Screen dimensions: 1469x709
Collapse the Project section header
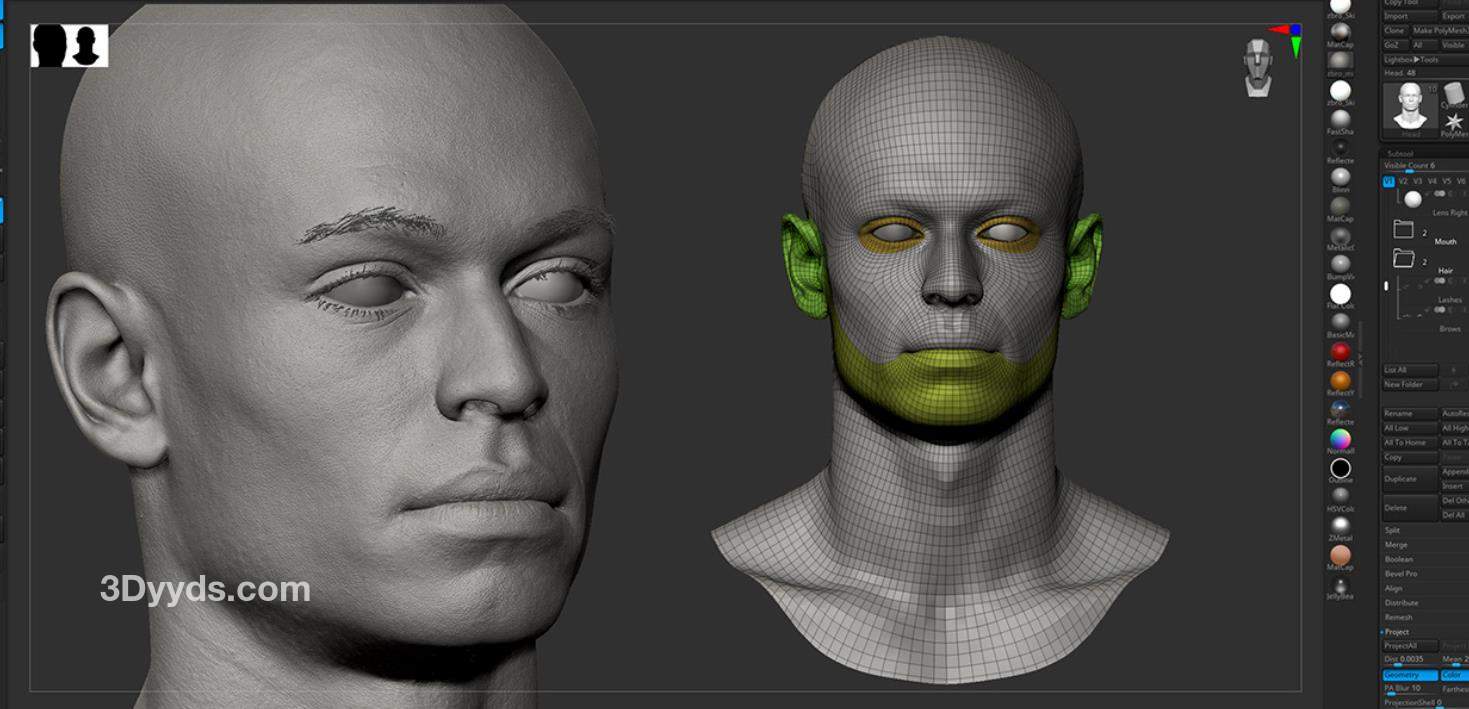coord(1398,632)
